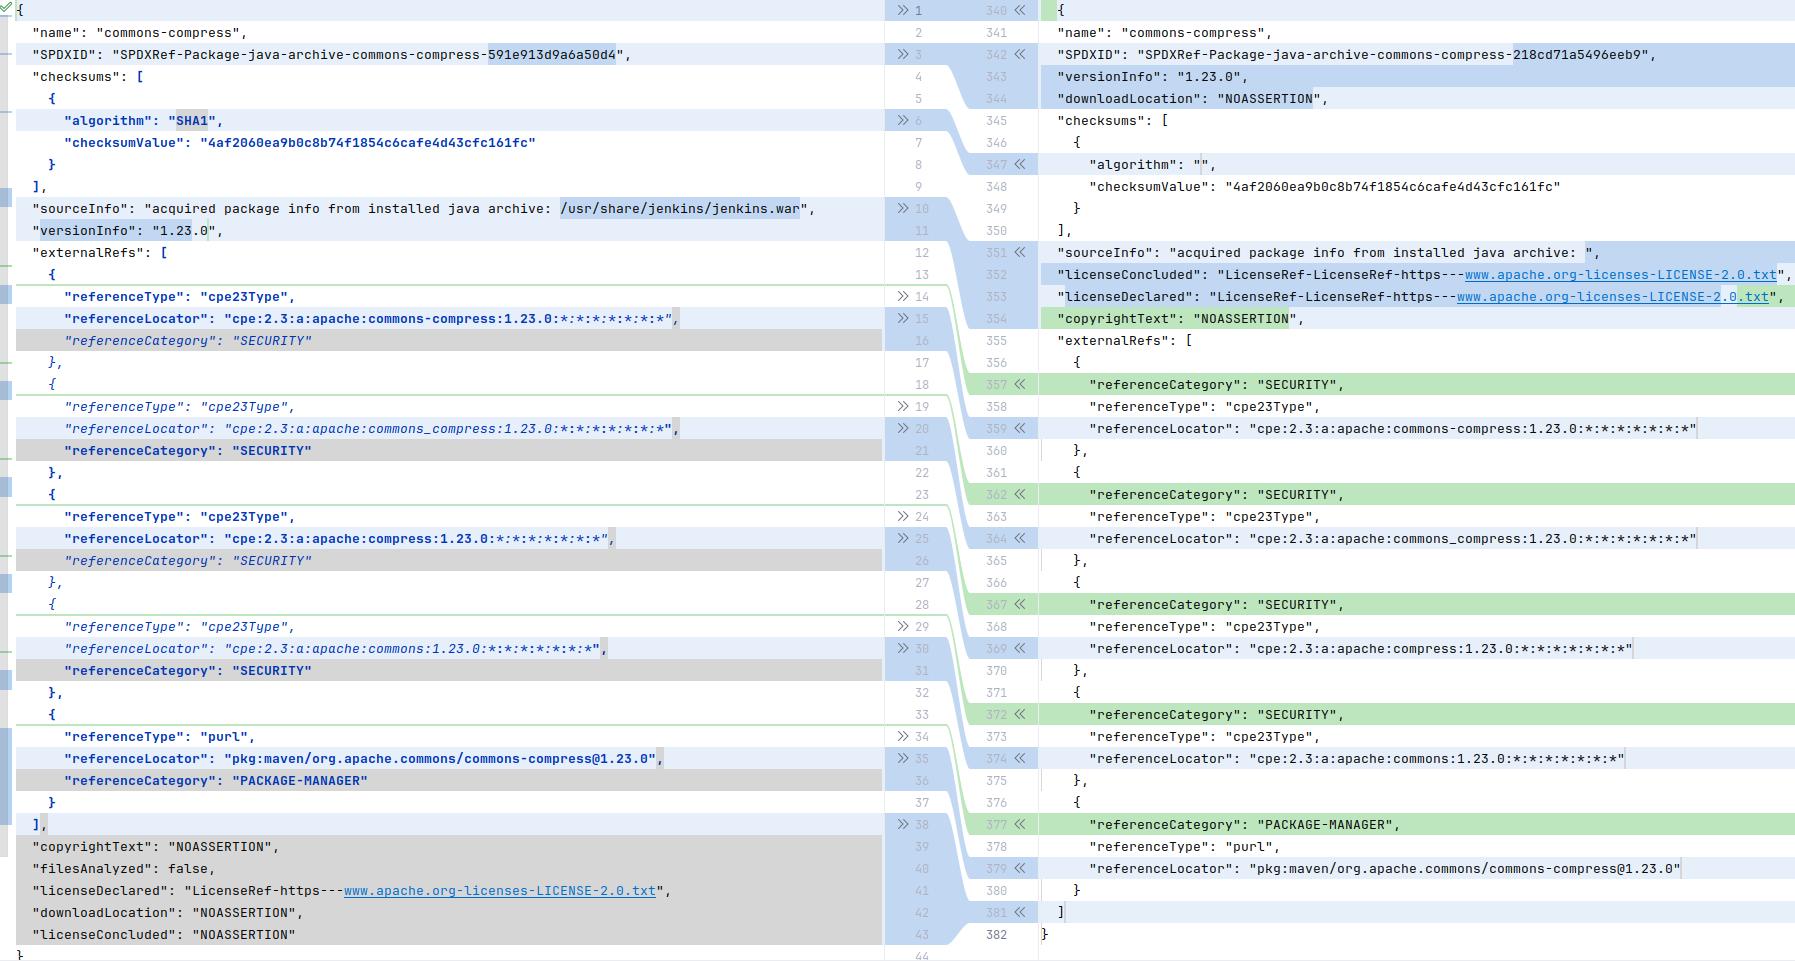Apply the right change with arrow at line 340
The image size is (1795, 961).
point(1020,10)
